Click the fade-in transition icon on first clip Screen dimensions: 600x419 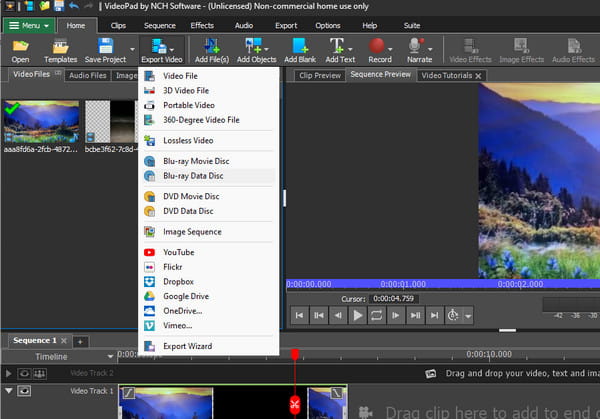(129, 393)
